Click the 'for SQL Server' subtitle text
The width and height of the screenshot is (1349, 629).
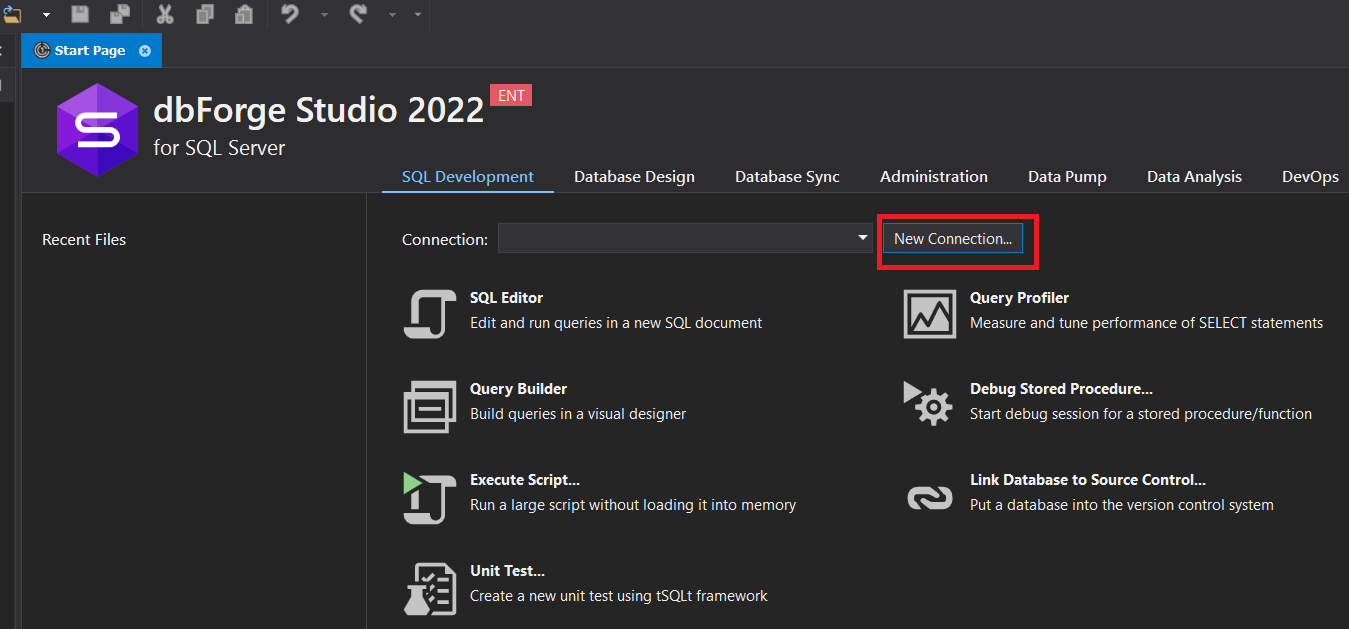(x=219, y=148)
